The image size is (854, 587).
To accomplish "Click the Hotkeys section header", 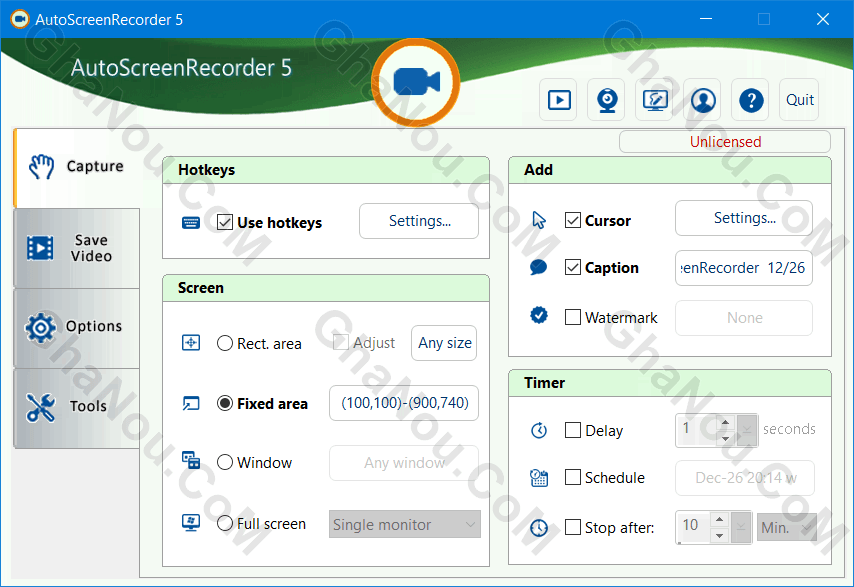I will pos(326,170).
